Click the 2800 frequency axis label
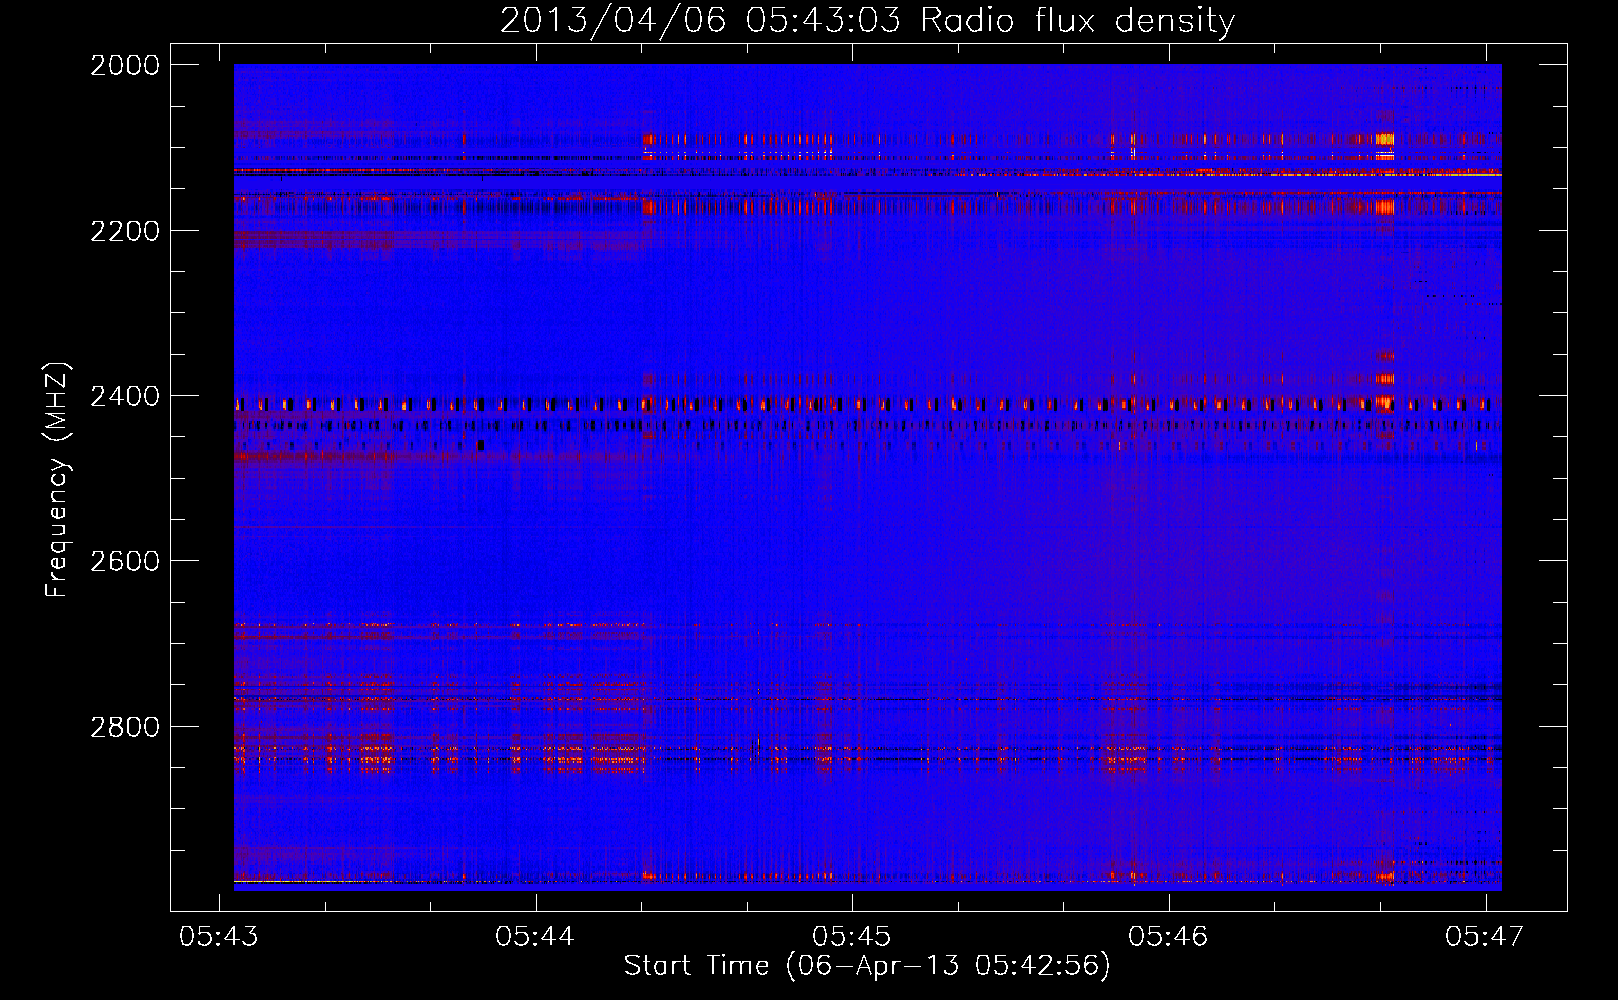This screenshot has height=1000, width=1618. (x=125, y=727)
